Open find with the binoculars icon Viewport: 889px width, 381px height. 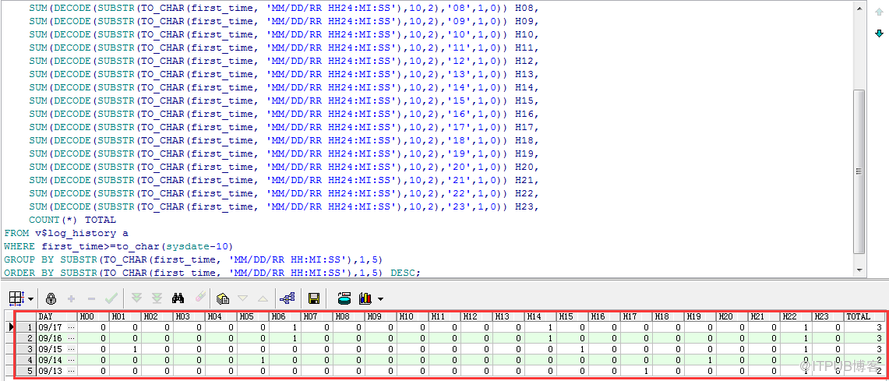tap(179, 298)
